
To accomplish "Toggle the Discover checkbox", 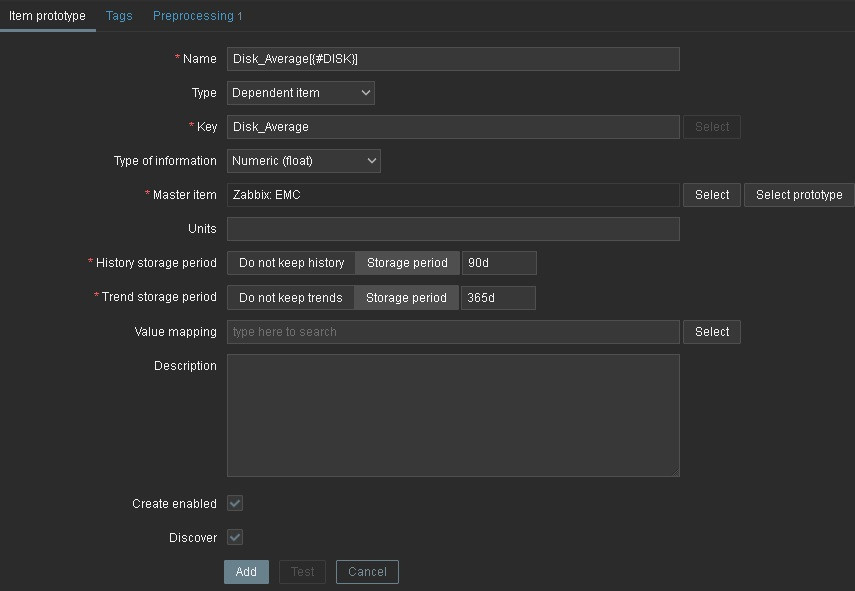I will (x=235, y=538).
